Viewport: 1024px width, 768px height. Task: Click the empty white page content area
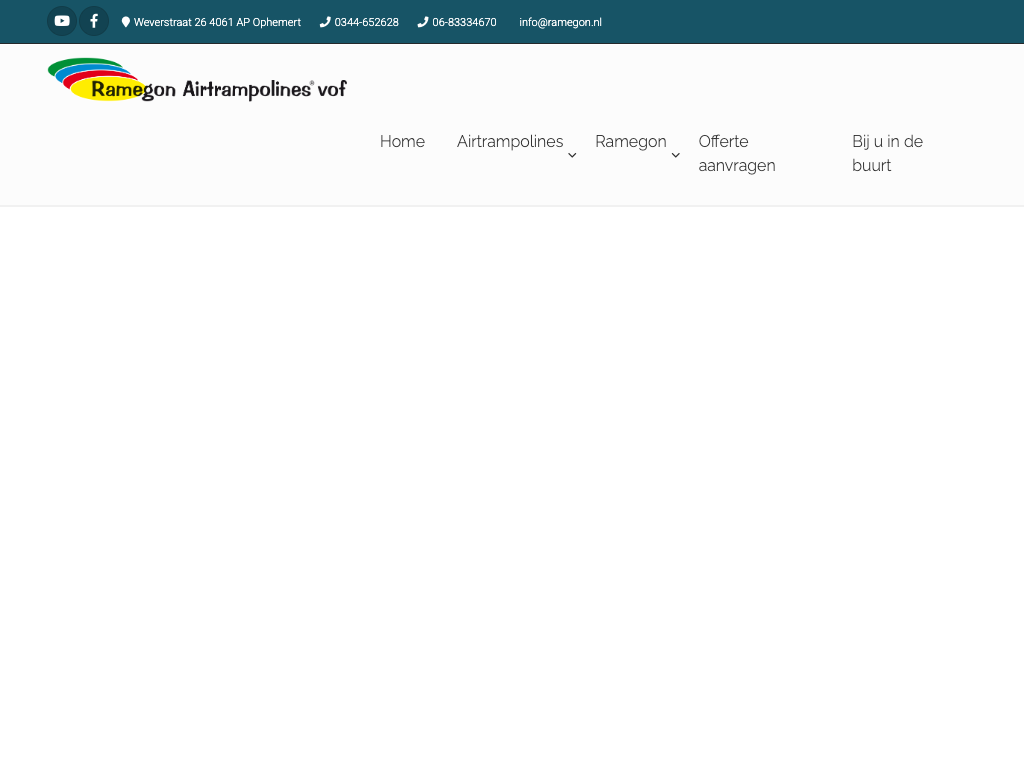(x=512, y=480)
